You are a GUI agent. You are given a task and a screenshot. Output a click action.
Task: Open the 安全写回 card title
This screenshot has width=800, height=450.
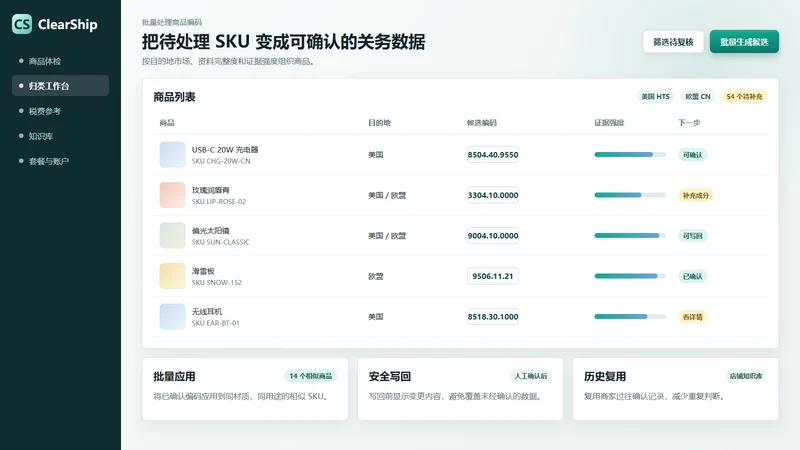click(x=390, y=377)
